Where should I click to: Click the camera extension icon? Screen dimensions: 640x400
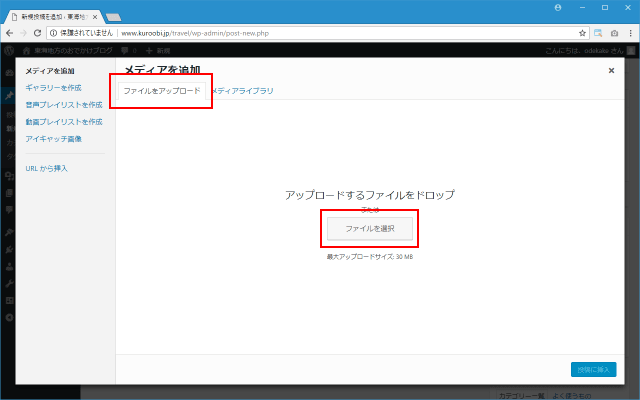pos(614,33)
